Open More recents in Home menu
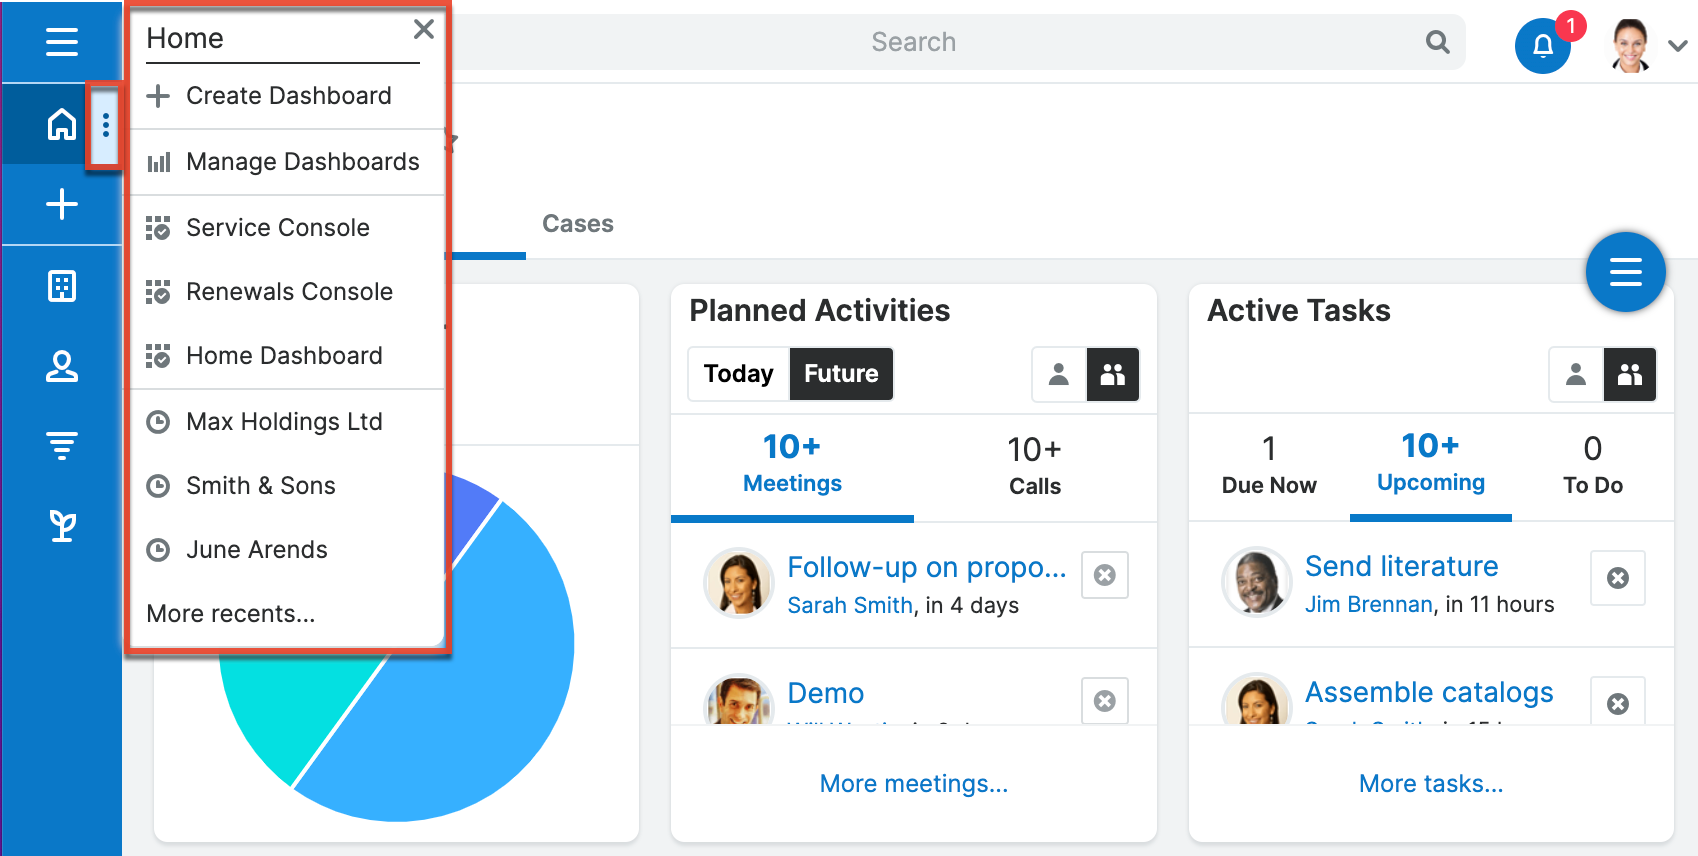 (x=231, y=614)
